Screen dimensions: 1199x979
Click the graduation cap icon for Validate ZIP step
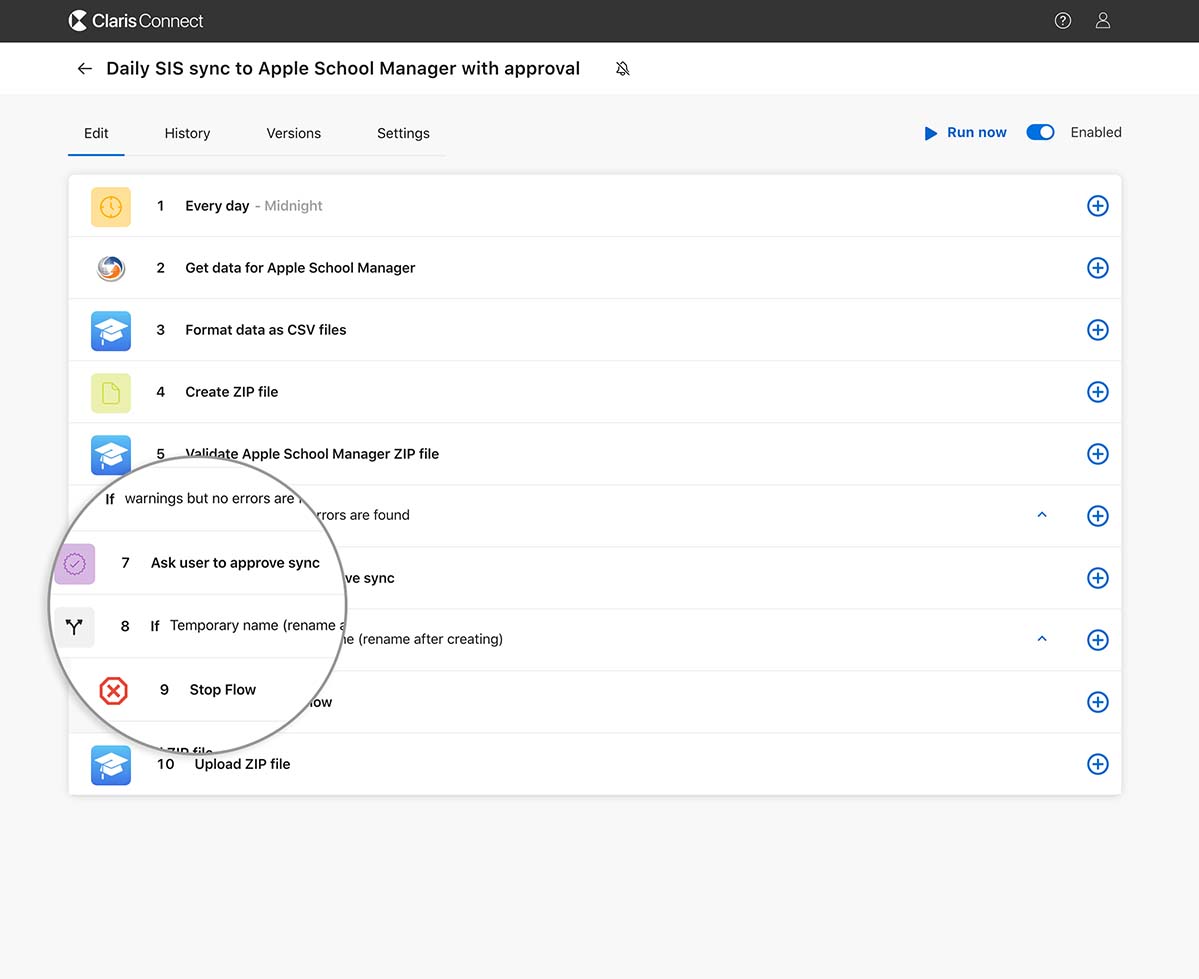(111, 454)
